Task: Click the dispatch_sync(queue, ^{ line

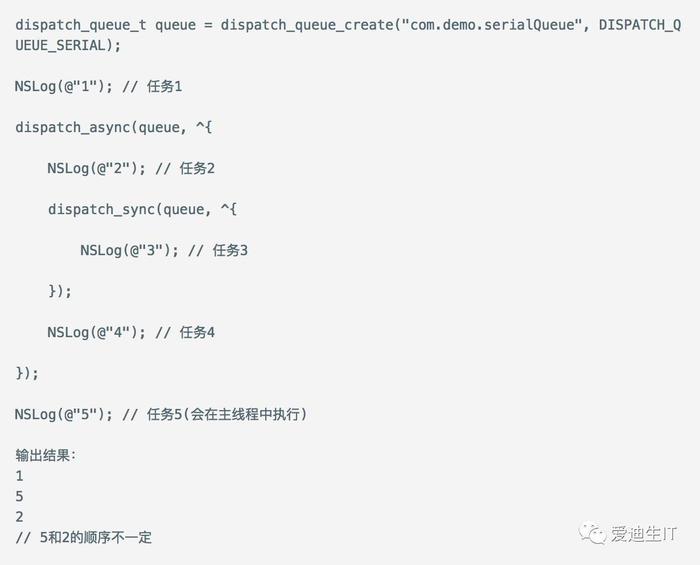Action: pos(142,209)
